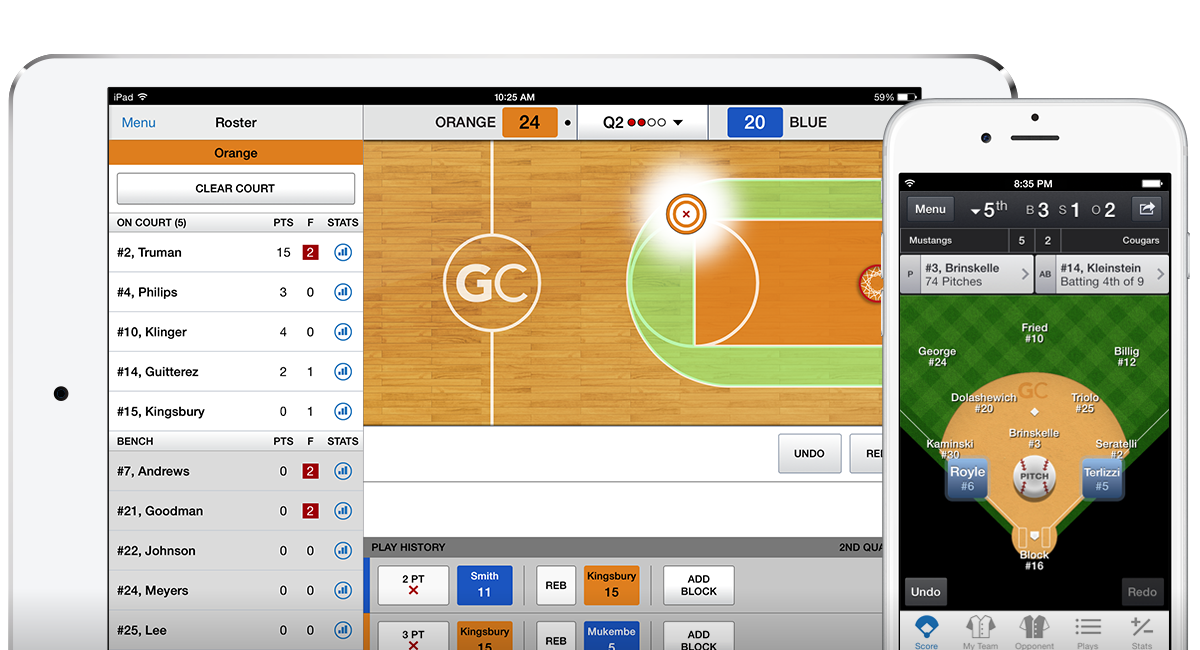Viewport: 1200px width, 650px height.
Task: Select the Orange team header bar
Action: click(236, 153)
